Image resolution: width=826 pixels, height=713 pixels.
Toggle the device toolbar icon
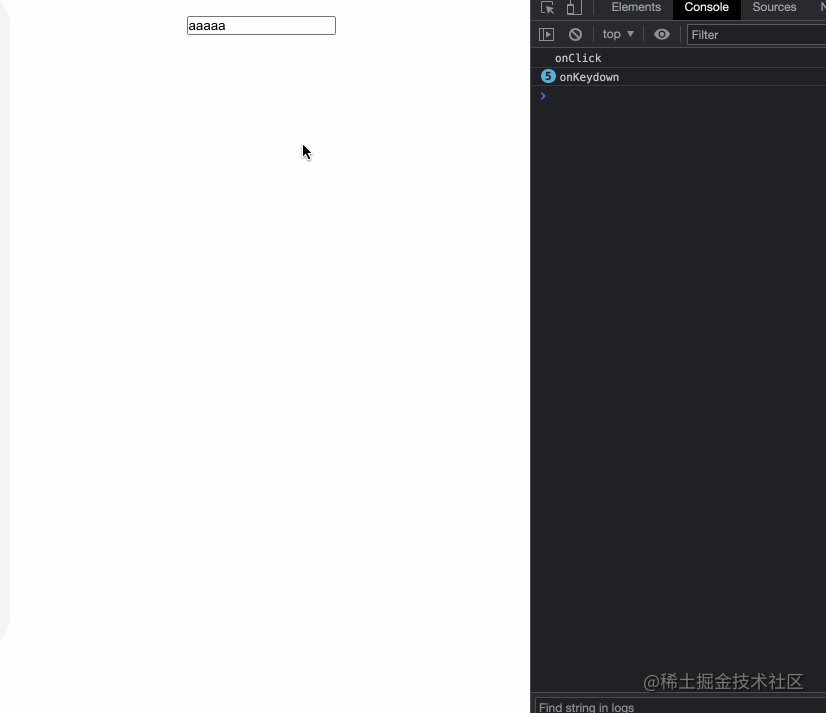coord(574,8)
